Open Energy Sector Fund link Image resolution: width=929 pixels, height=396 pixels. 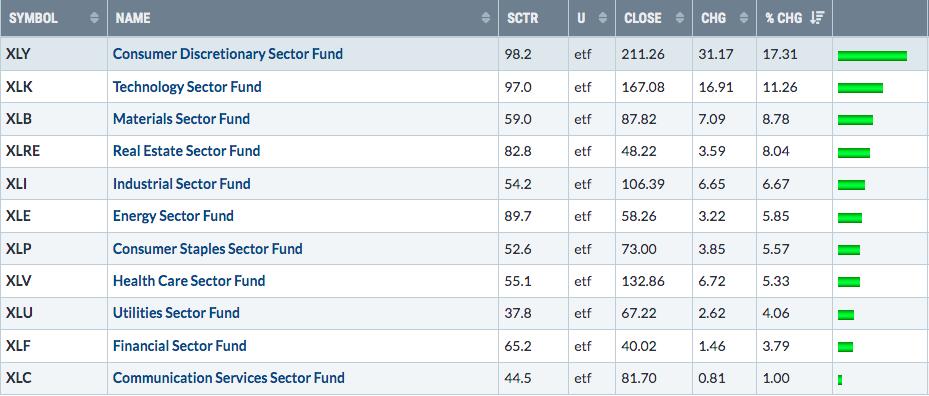pyautogui.click(x=173, y=216)
